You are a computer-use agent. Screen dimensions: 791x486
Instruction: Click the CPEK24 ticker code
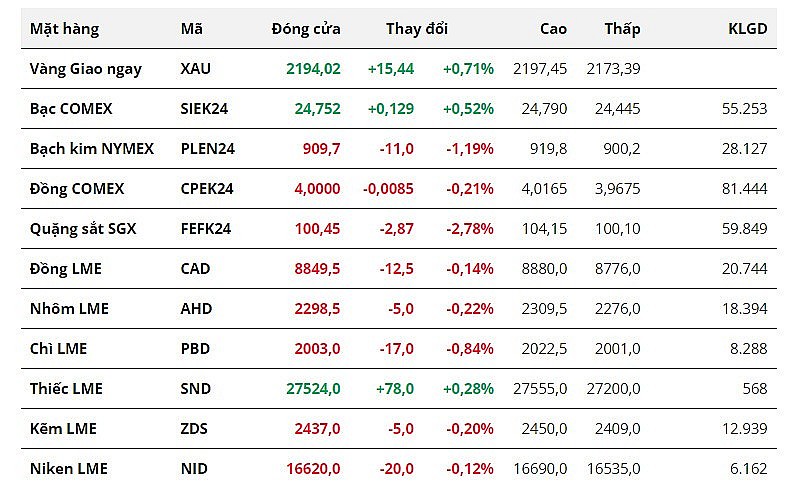206,189
